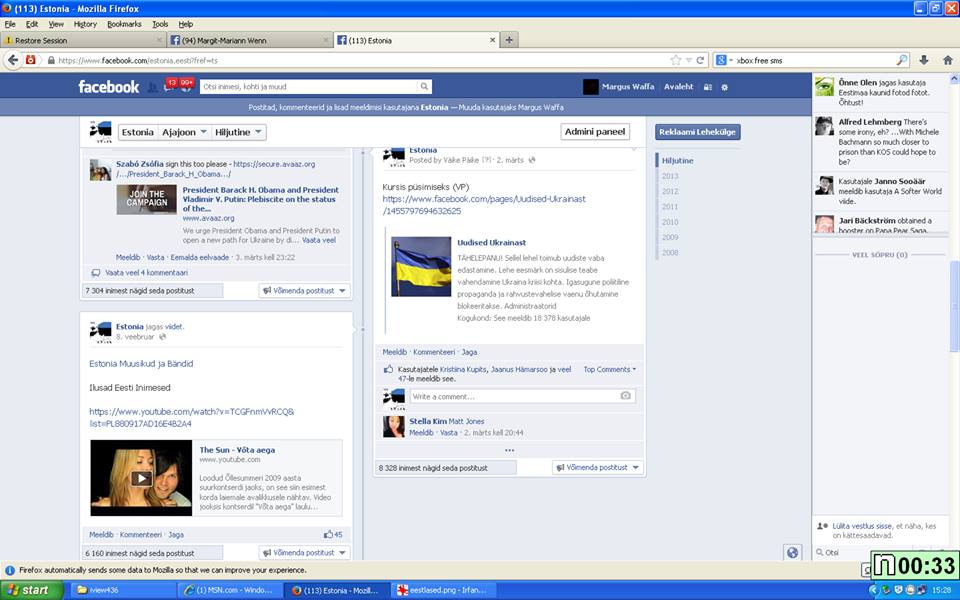This screenshot has width=960, height=600.
Task: Open a new Firefox tab
Action: (x=509, y=40)
